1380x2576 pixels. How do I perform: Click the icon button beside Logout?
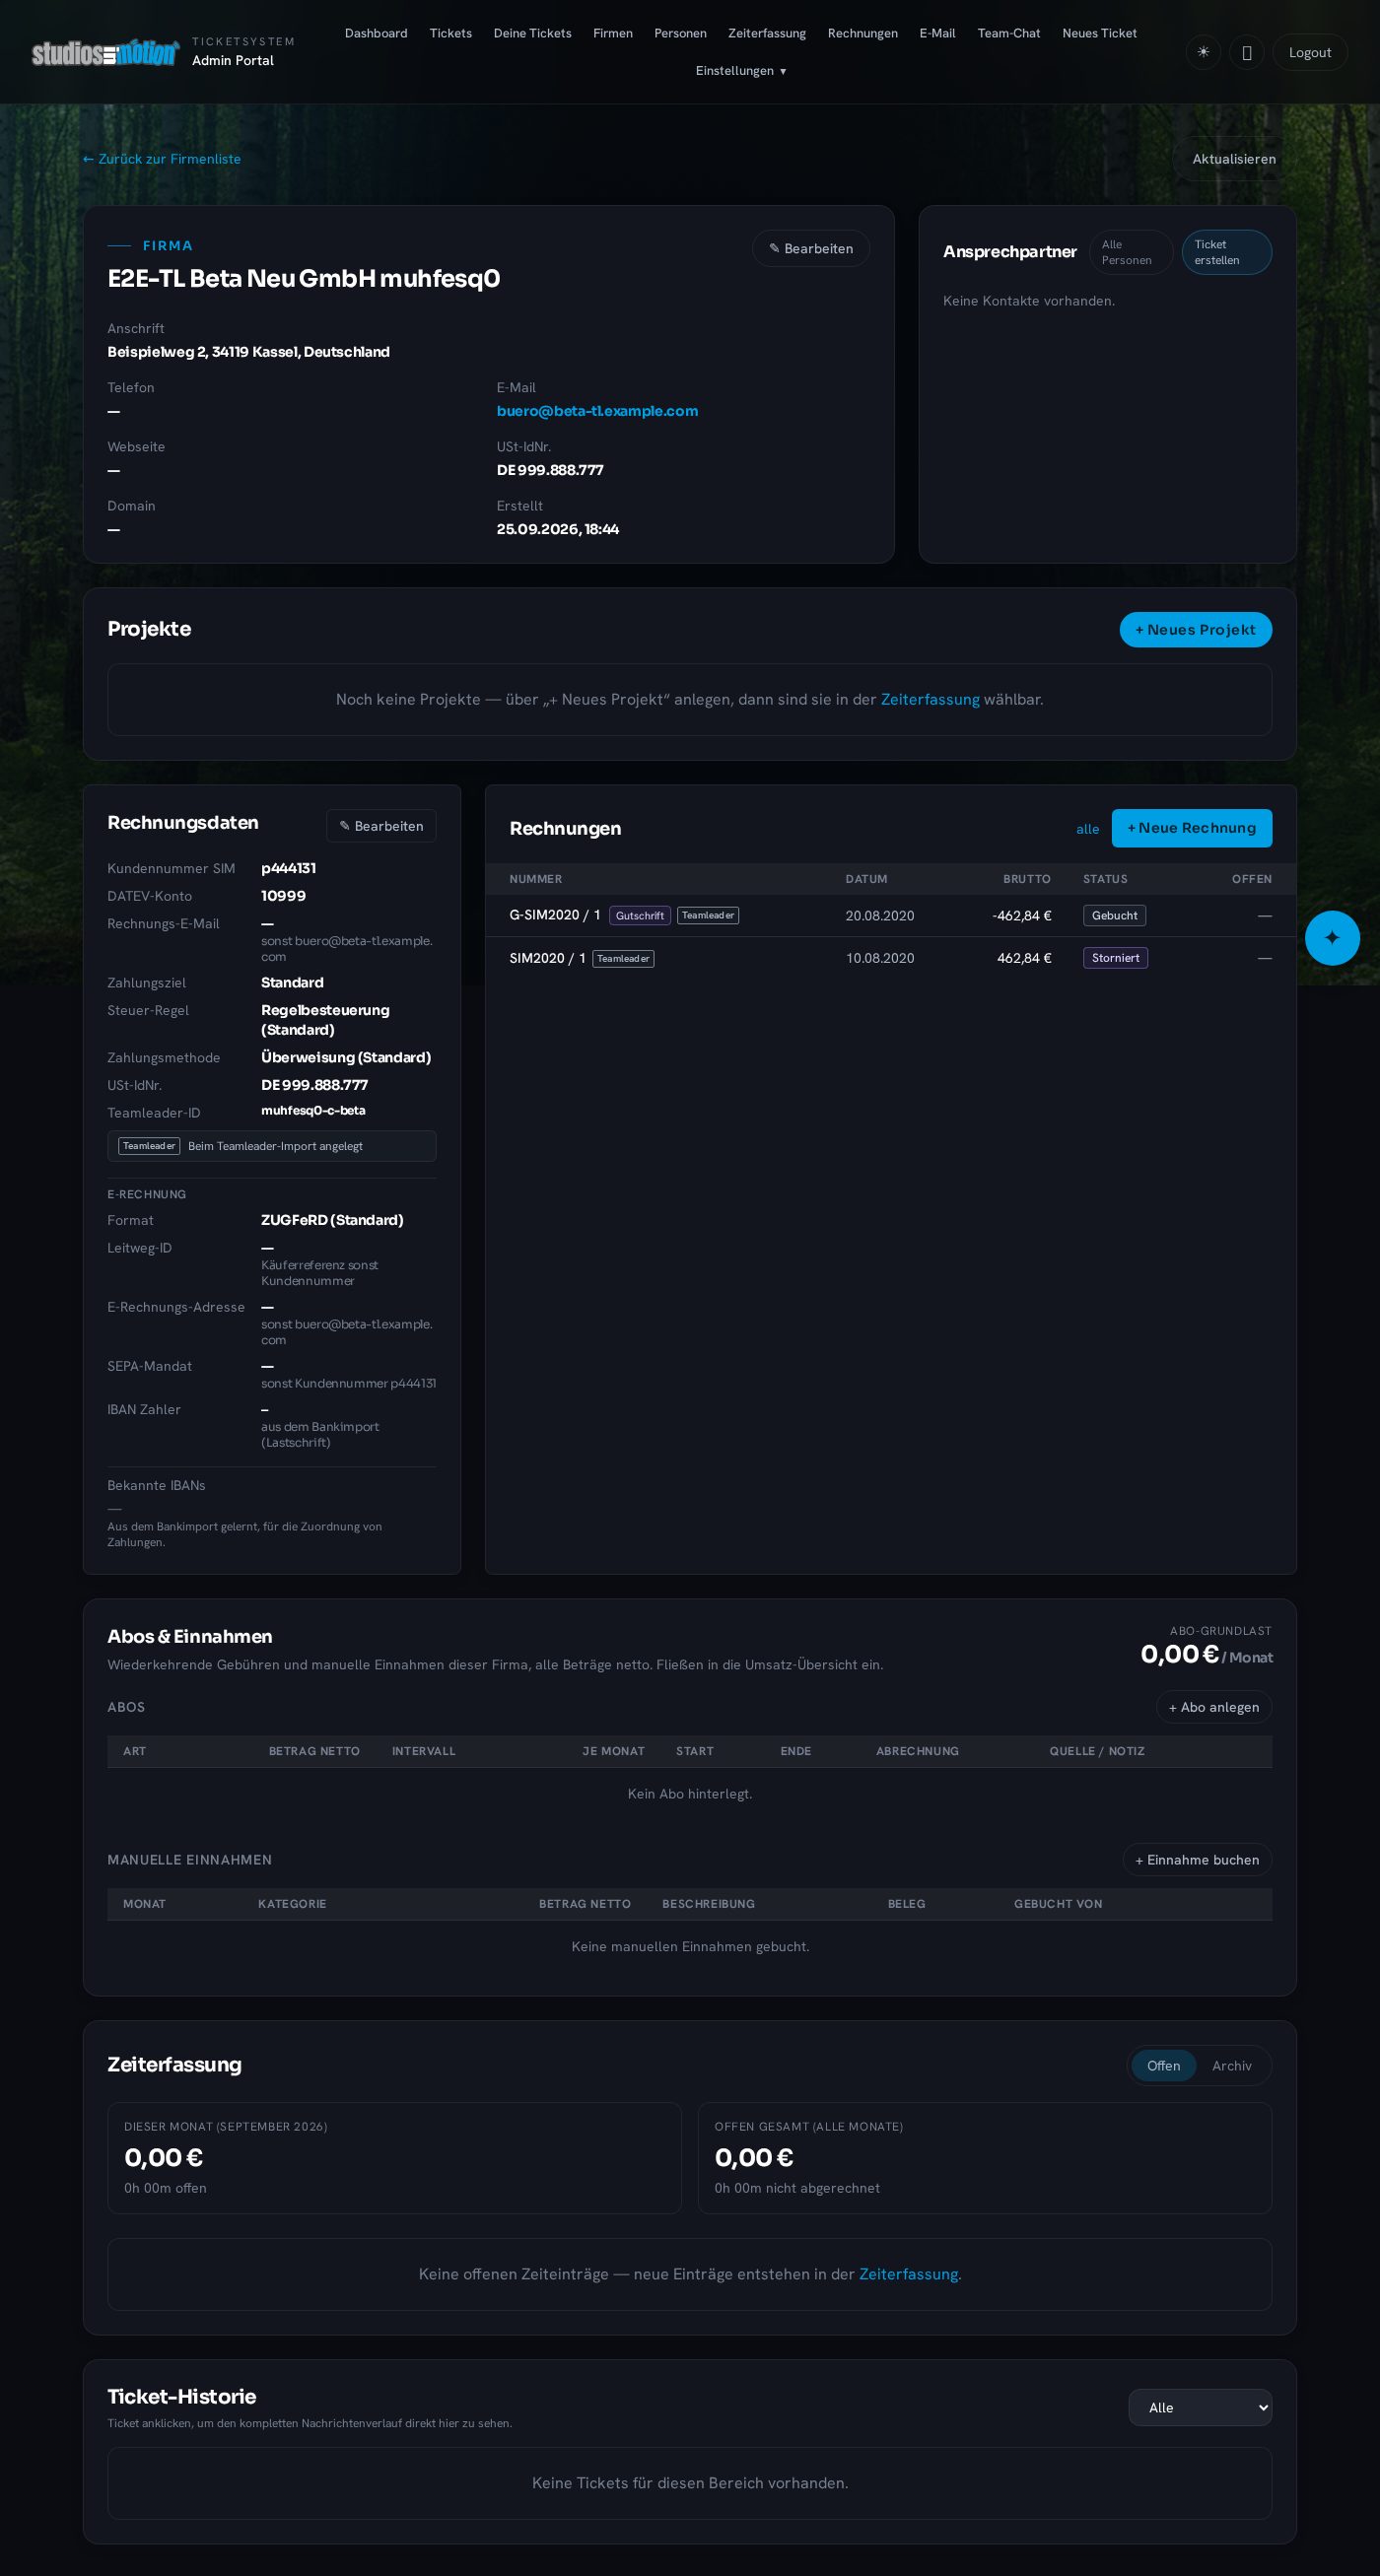pos(1246,52)
